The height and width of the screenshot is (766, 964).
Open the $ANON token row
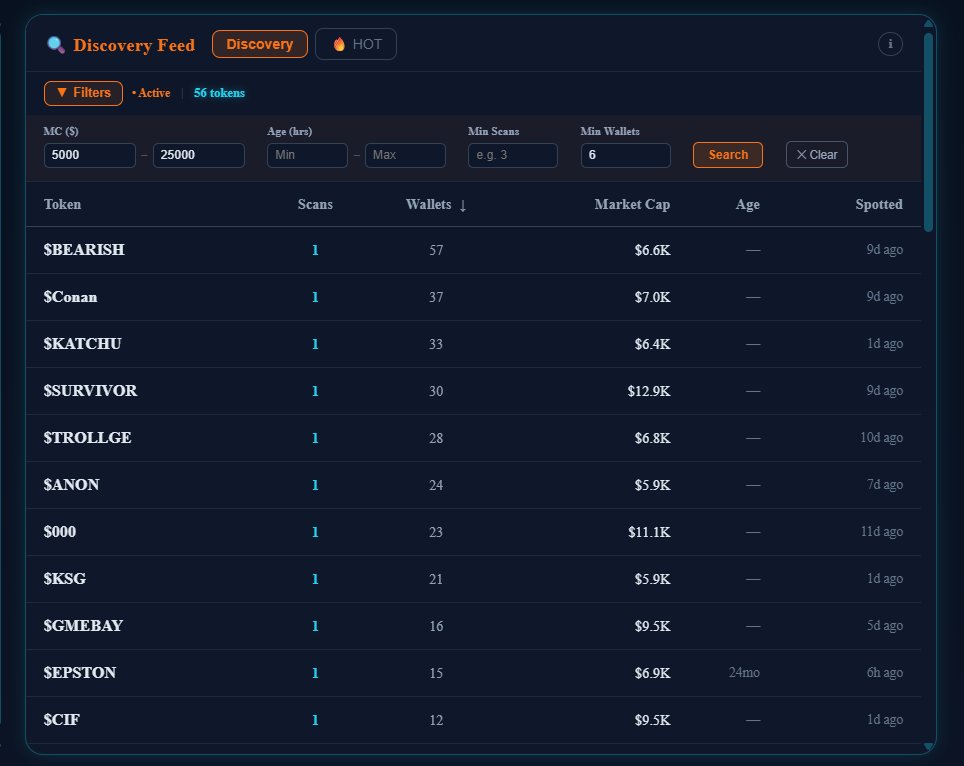pyautogui.click(x=473, y=485)
